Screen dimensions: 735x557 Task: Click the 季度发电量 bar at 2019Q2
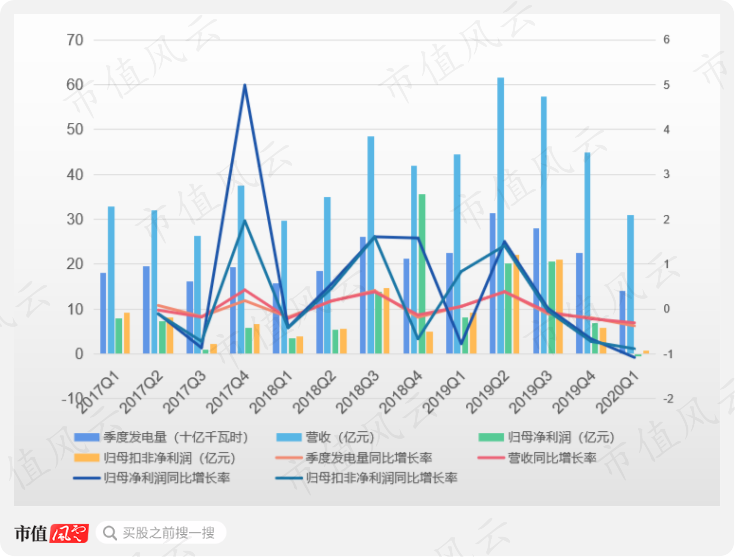click(x=493, y=283)
